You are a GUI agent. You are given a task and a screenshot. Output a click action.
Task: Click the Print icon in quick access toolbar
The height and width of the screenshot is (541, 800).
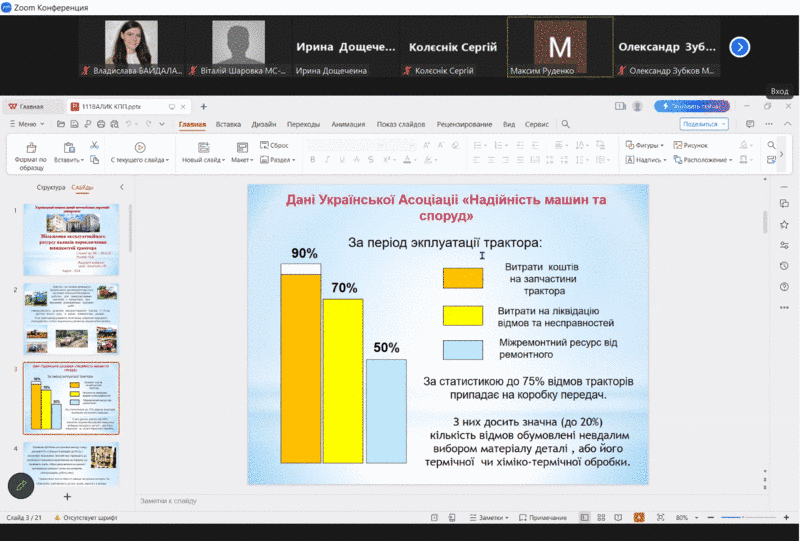click(101, 124)
